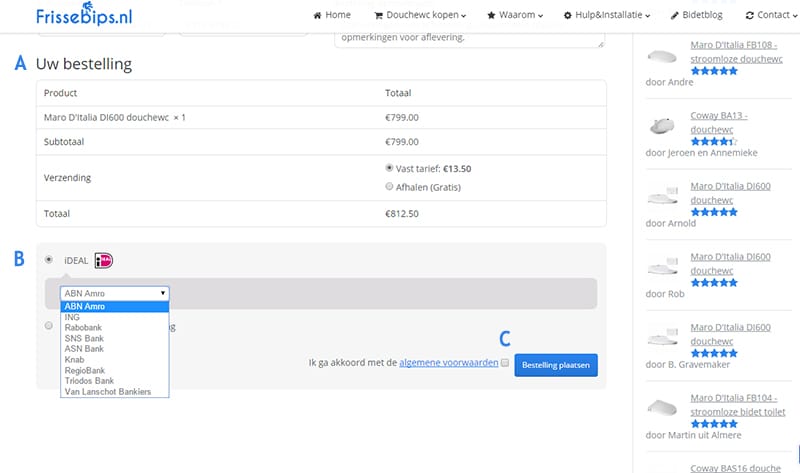The image size is (800, 473).
Task: Click the Maro D'Italia DI600 douchewc order row
Action: (321, 117)
